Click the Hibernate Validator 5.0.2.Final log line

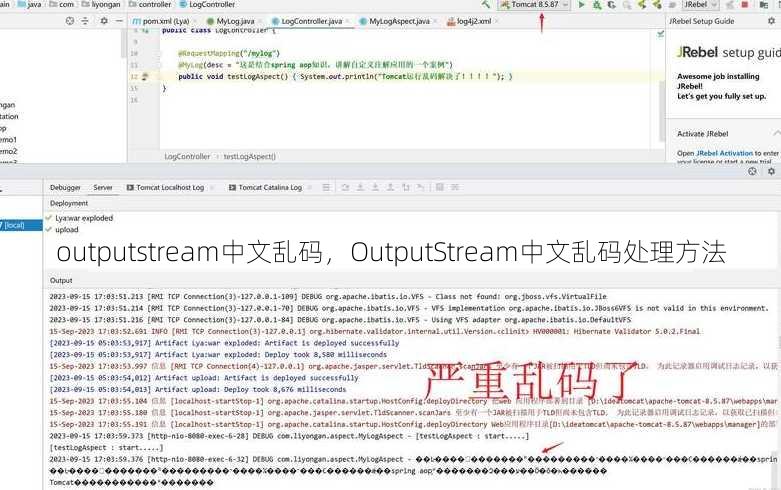pos(375,332)
